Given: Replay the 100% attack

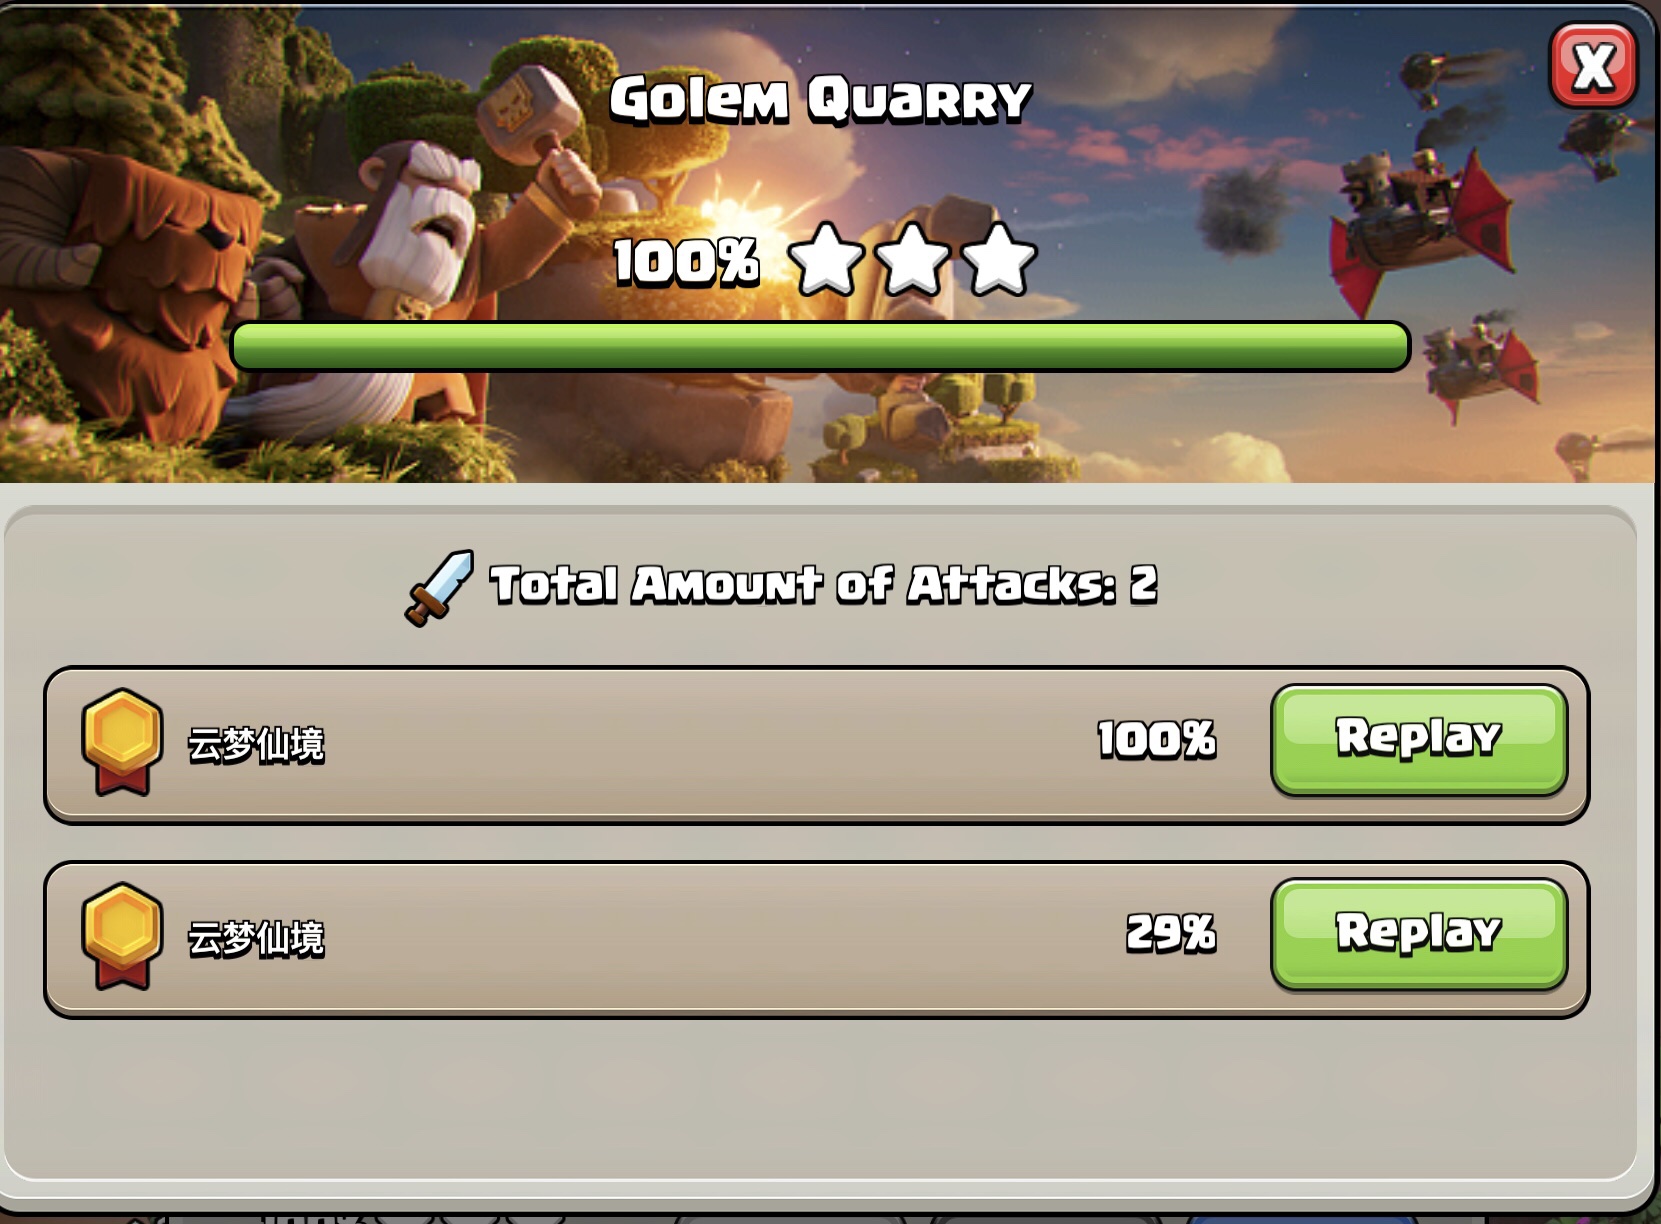Looking at the screenshot, I should 1418,740.
